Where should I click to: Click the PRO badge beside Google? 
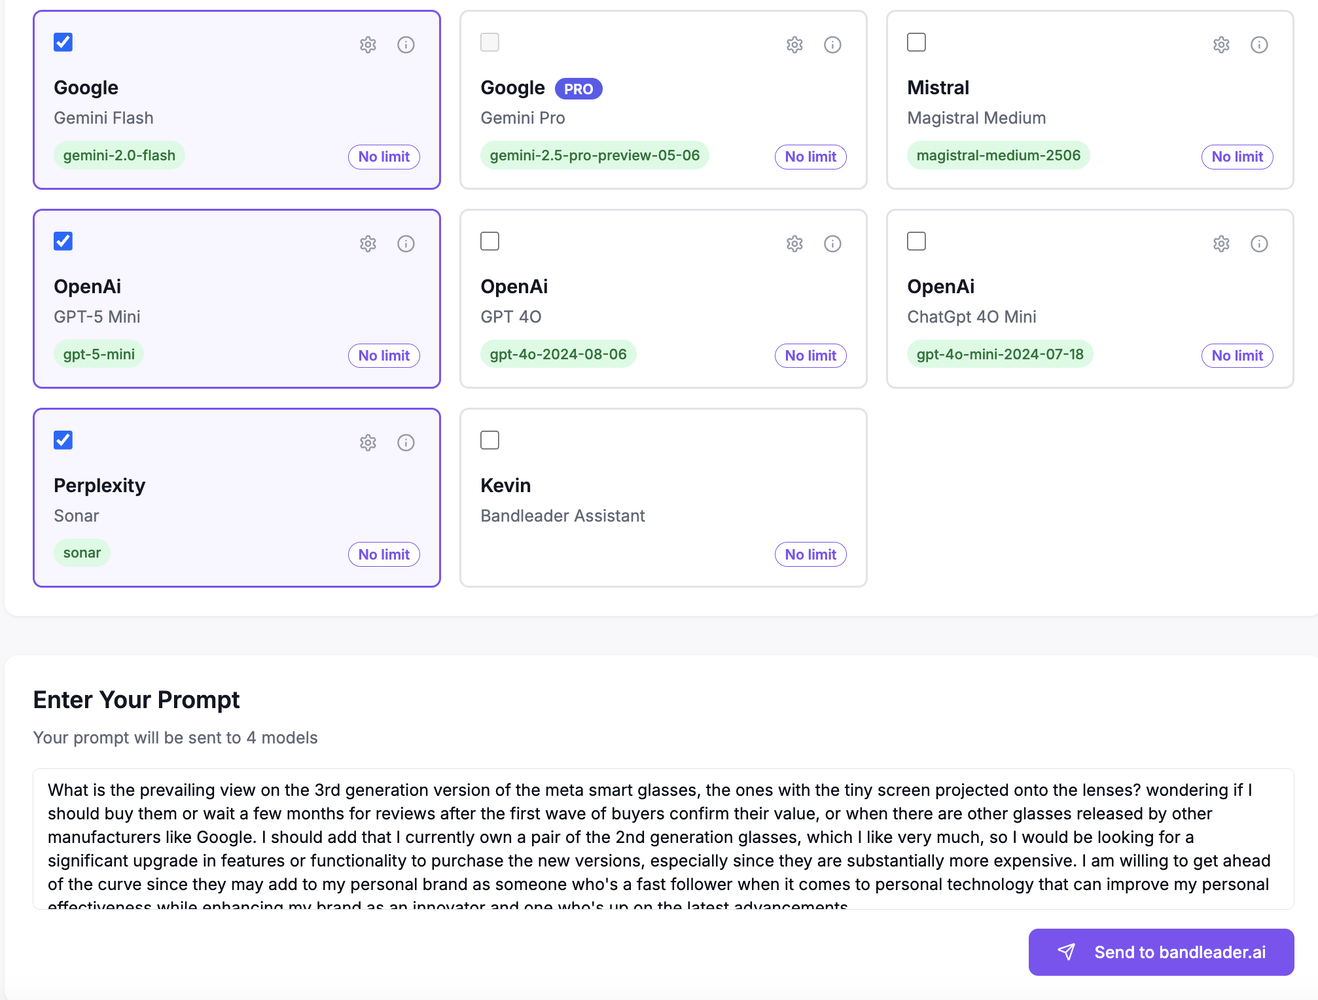tap(578, 89)
